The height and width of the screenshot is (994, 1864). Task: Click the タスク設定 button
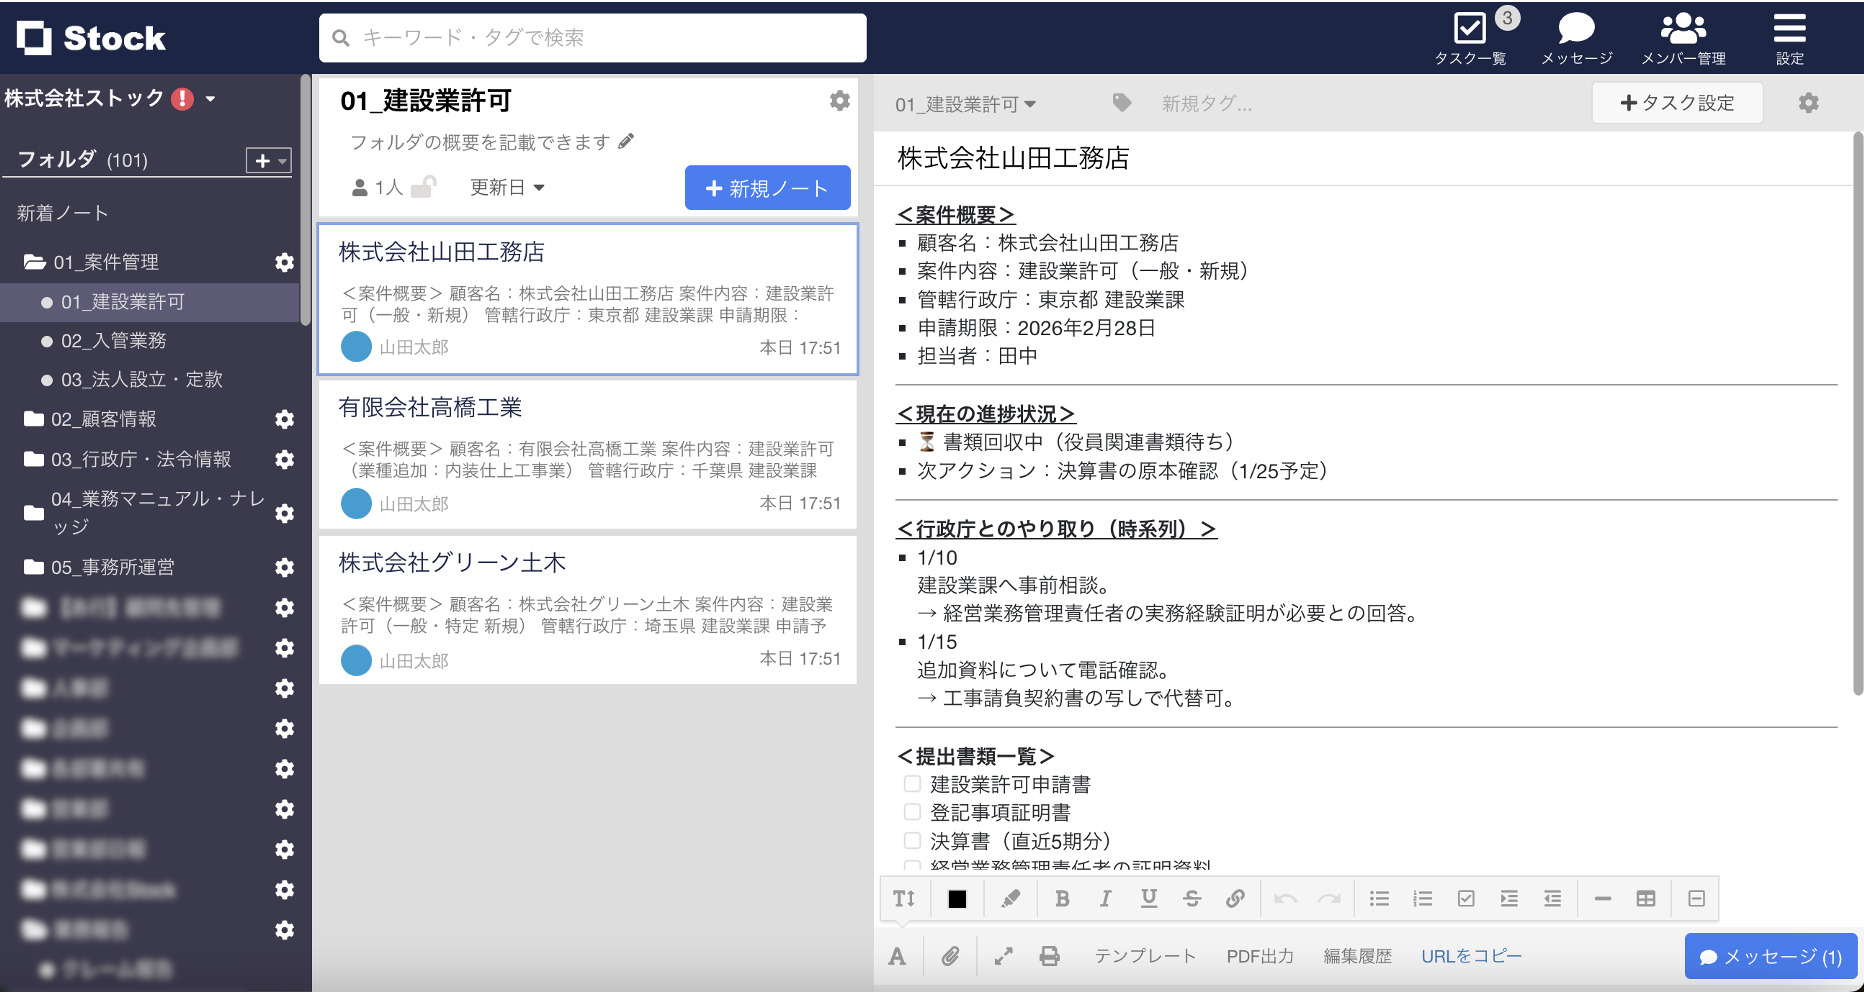pyautogui.click(x=1677, y=102)
